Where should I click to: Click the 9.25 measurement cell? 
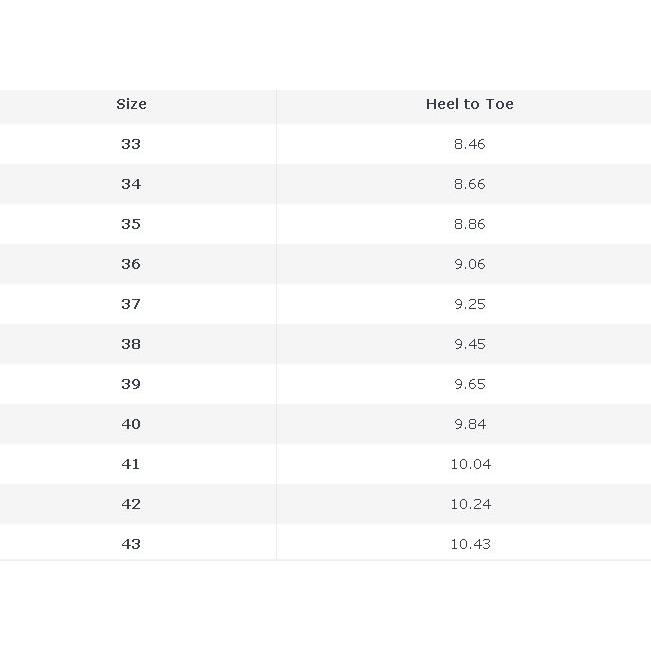[x=469, y=304]
